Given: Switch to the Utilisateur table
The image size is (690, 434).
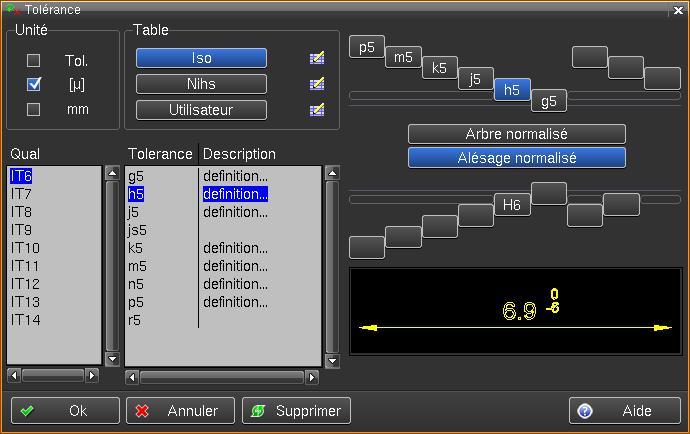Looking at the screenshot, I should [201, 109].
